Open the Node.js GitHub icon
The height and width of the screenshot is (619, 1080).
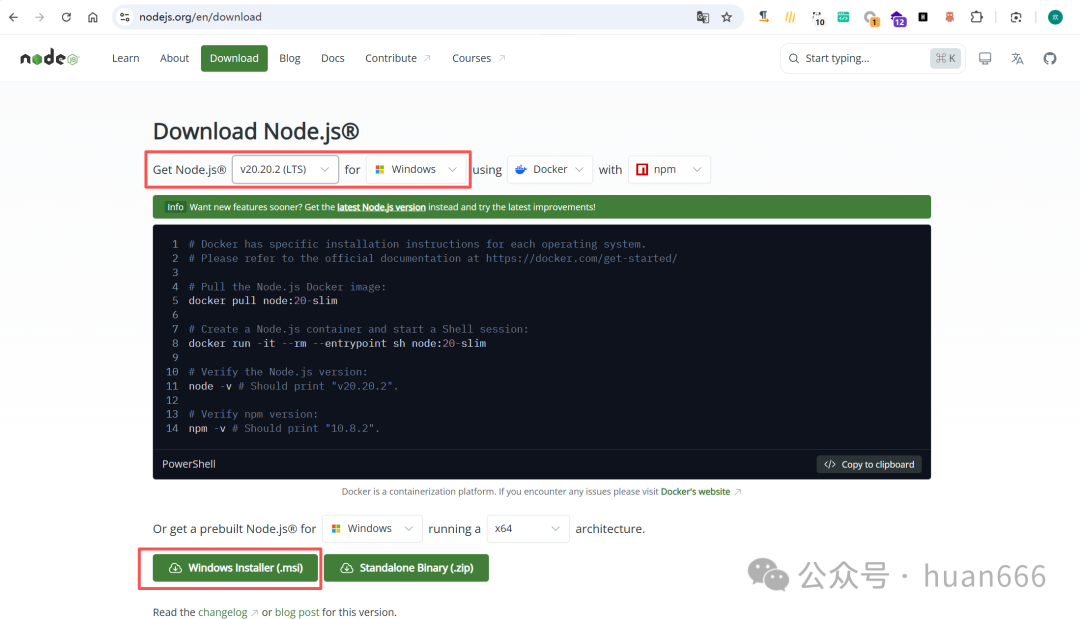coord(1050,59)
